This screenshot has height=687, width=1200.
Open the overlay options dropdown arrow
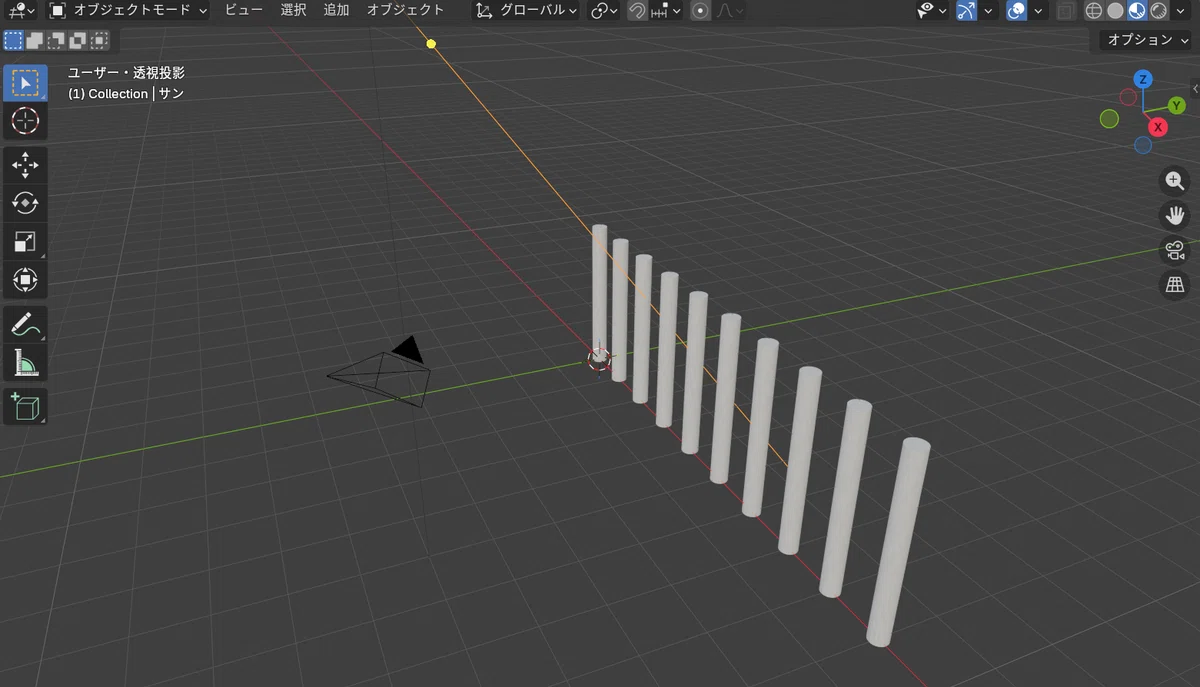(x=1039, y=10)
